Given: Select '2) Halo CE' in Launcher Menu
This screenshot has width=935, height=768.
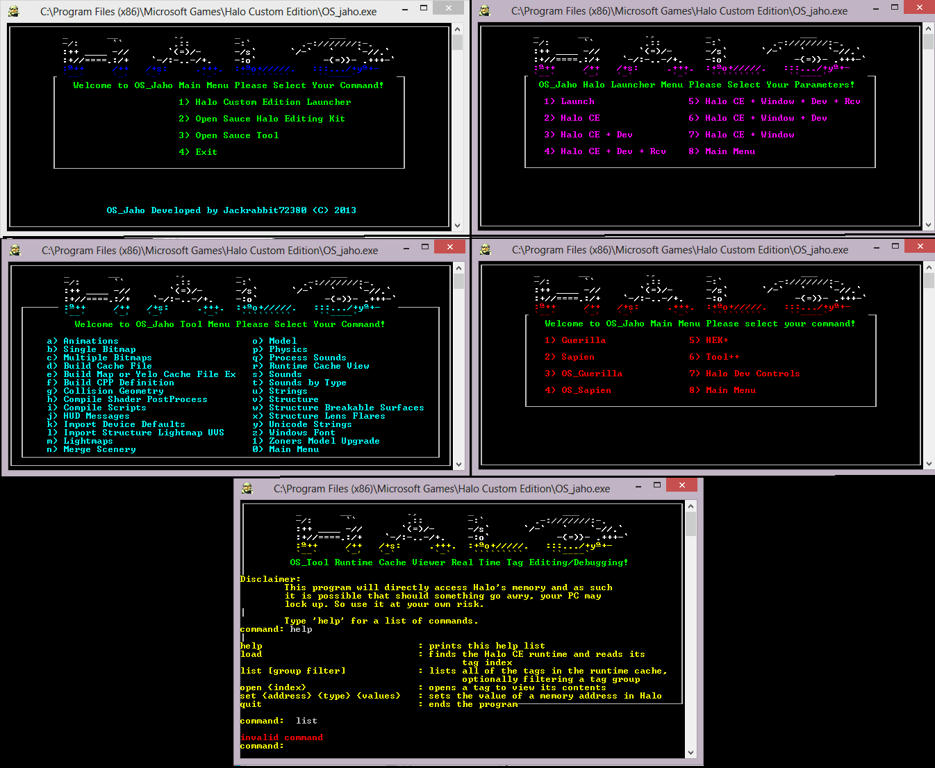Looking at the screenshot, I should [572, 118].
